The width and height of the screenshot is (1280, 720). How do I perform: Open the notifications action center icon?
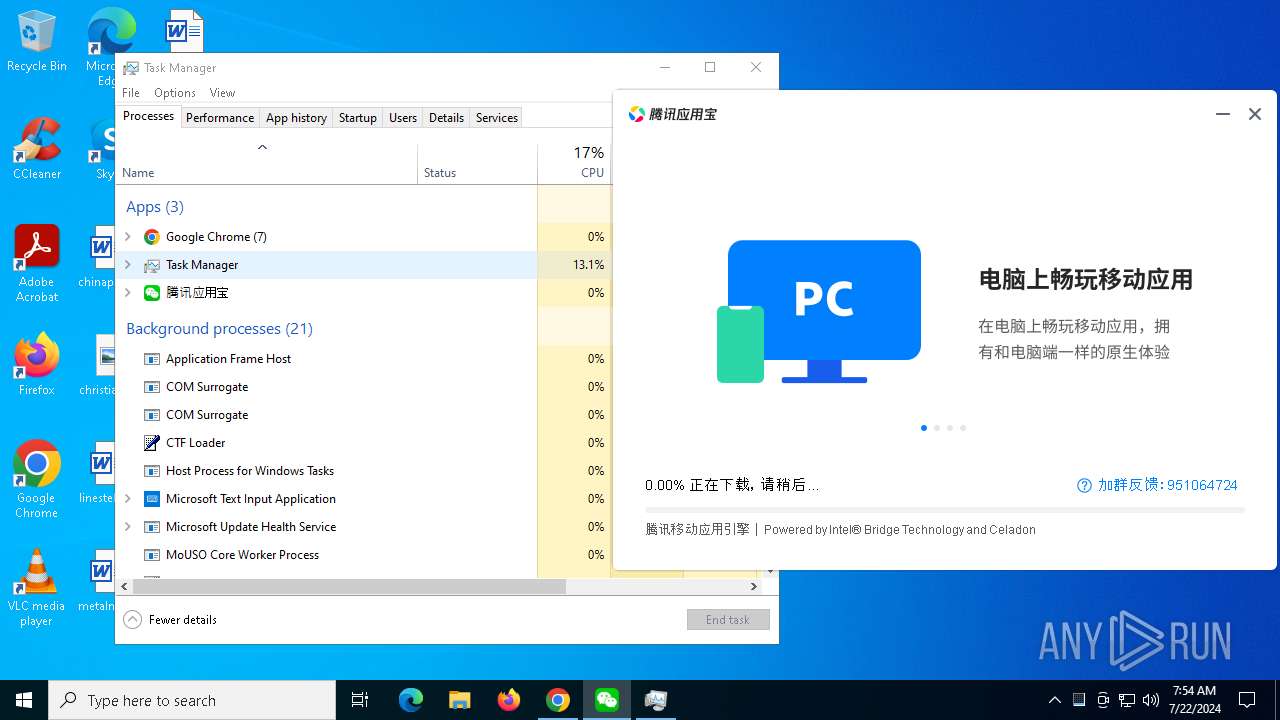click(1247, 700)
